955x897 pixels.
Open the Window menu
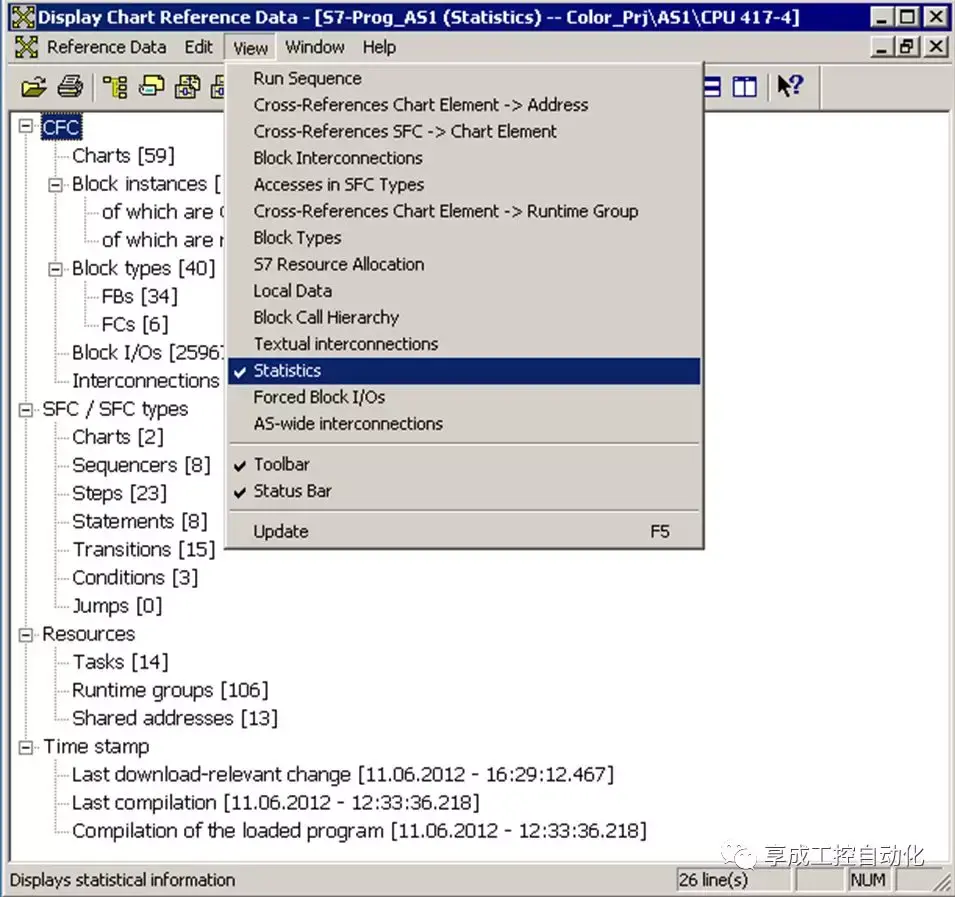[315, 47]
